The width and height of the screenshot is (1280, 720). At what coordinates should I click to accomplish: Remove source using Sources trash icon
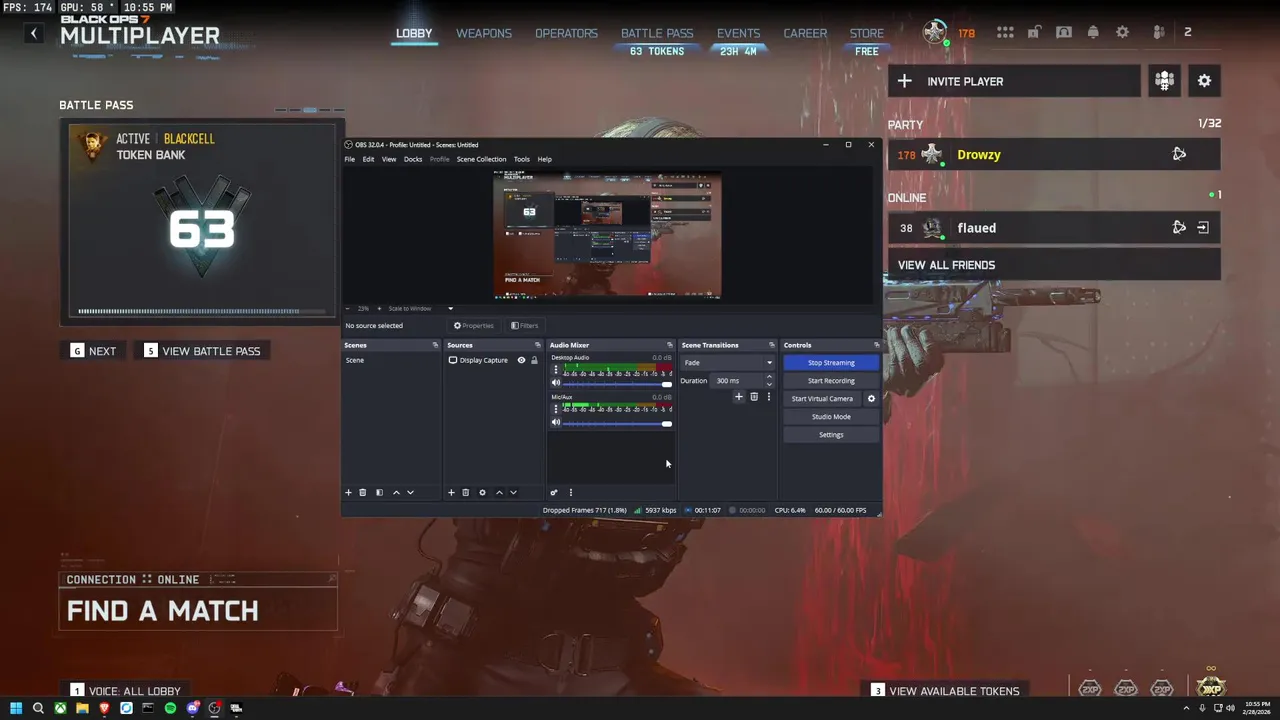465,492
